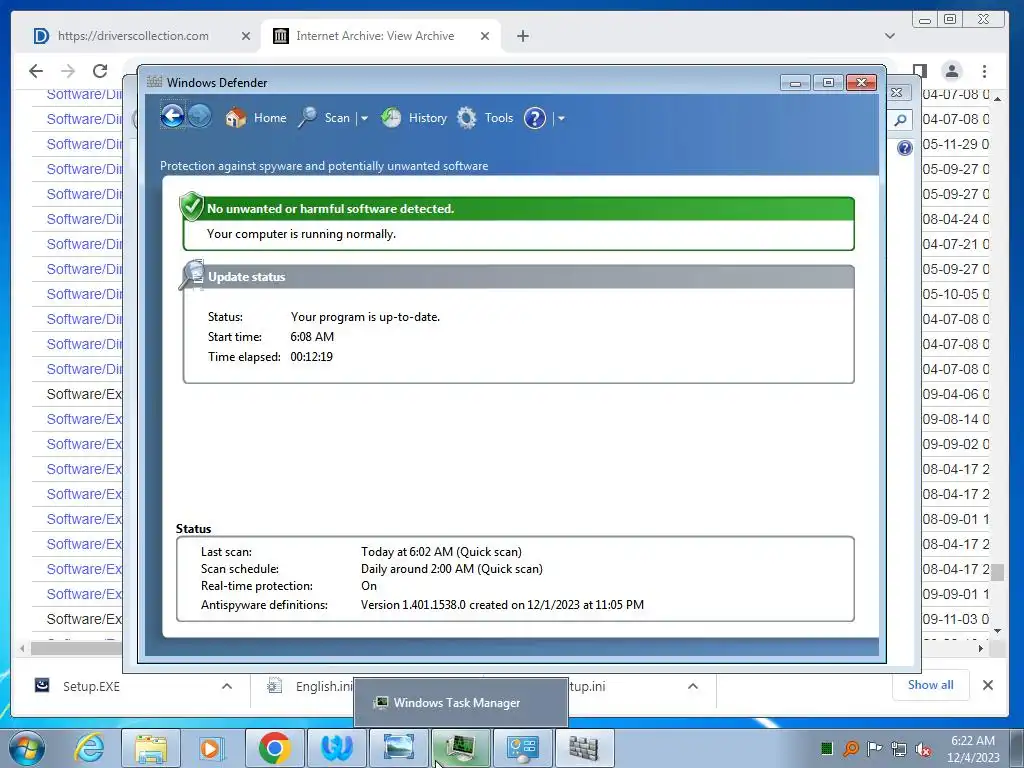Click the green square tray icon
The width and height of the screenshot is (1024, 768).
tap(827, 748)
